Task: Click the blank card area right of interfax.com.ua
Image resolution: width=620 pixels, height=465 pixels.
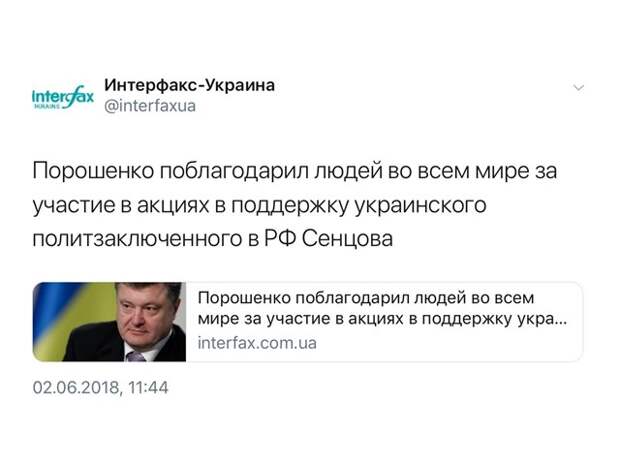Action: (447, 343)
